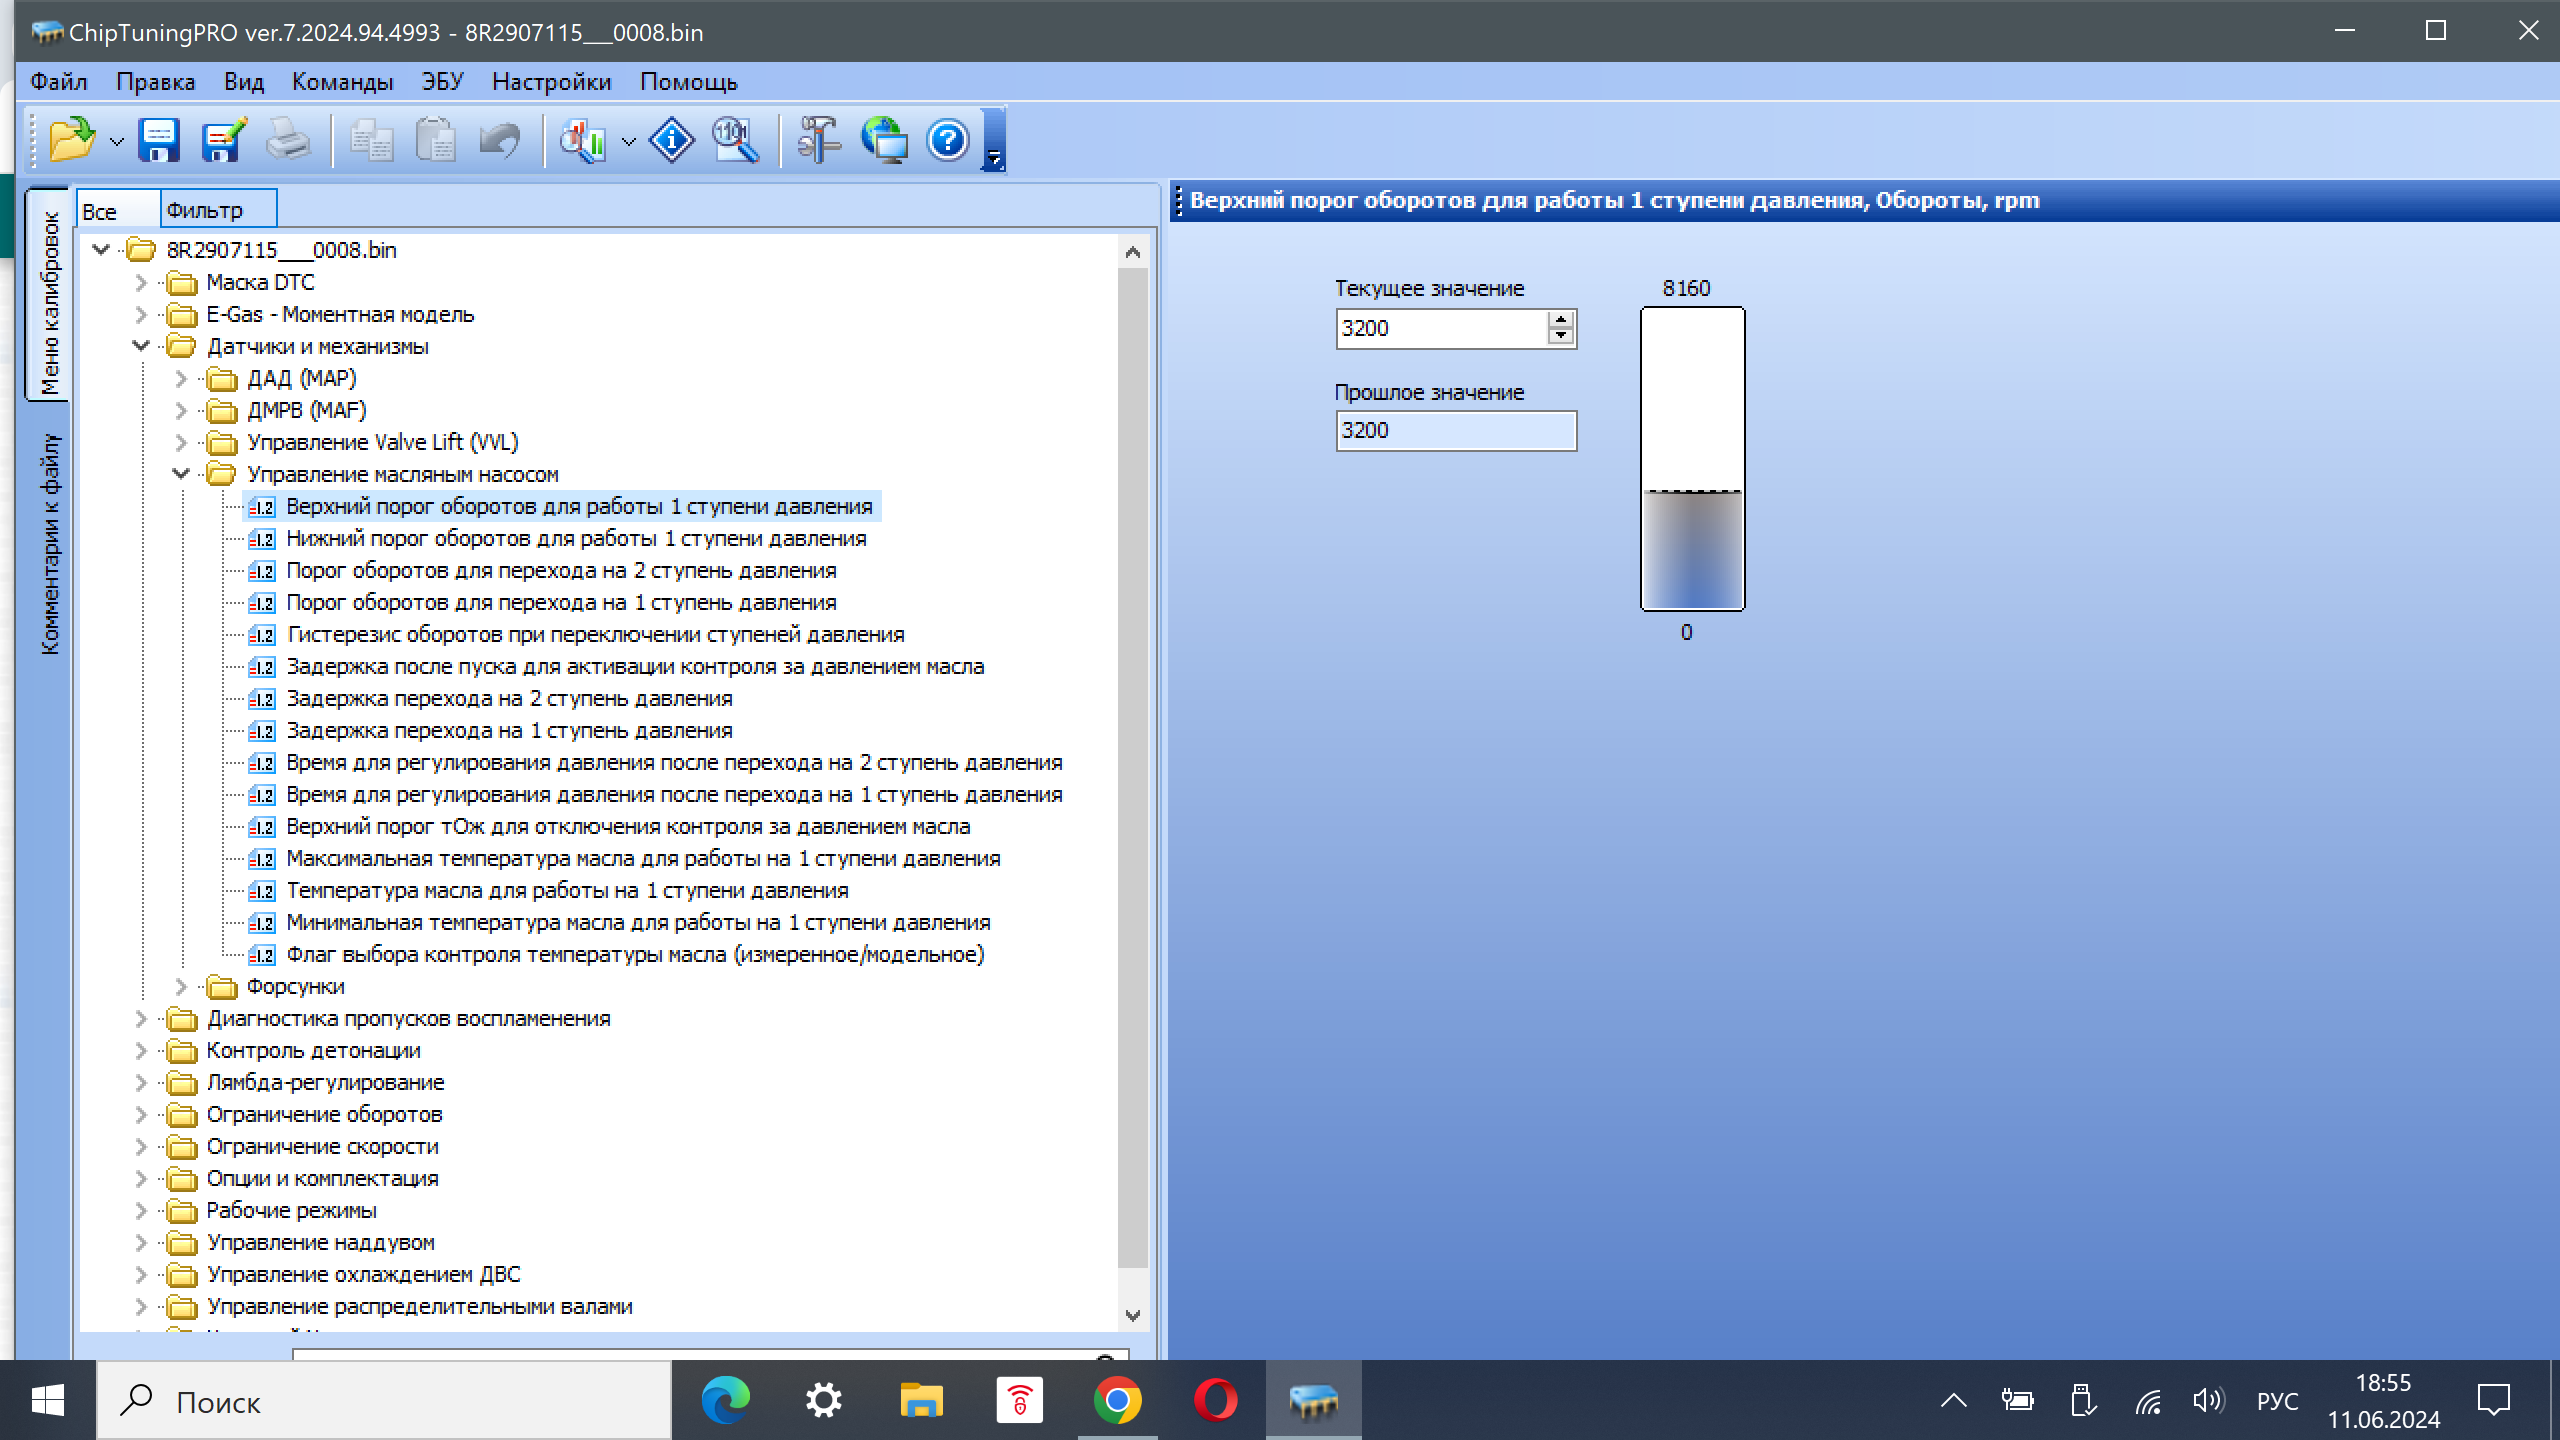Expand the Форсунки folder
The image size is (2560, 1440).
pyautogui.click(x=181, y=986)
